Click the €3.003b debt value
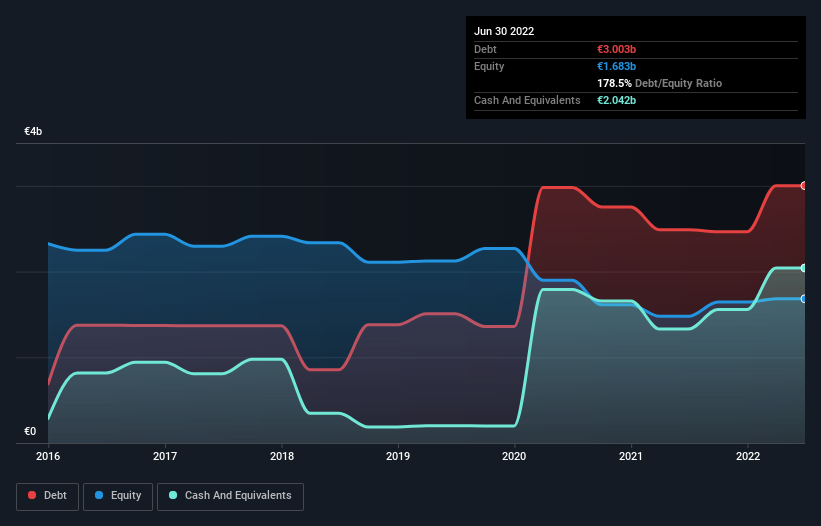 point(616,49)
